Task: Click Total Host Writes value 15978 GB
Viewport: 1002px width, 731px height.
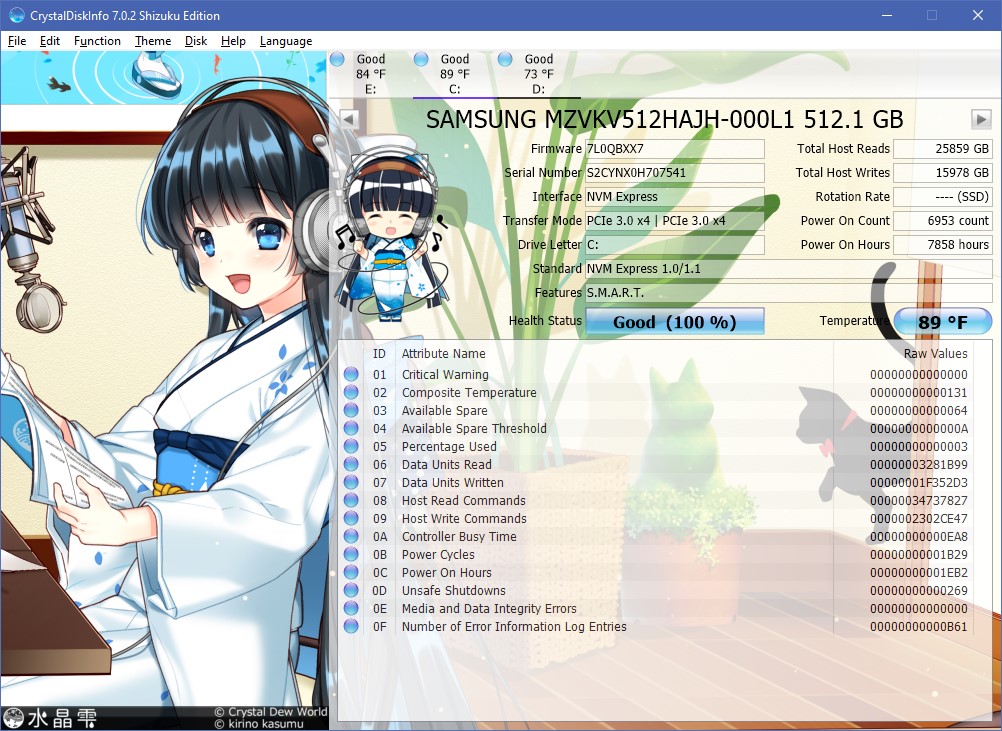Action: coord(943,173)
